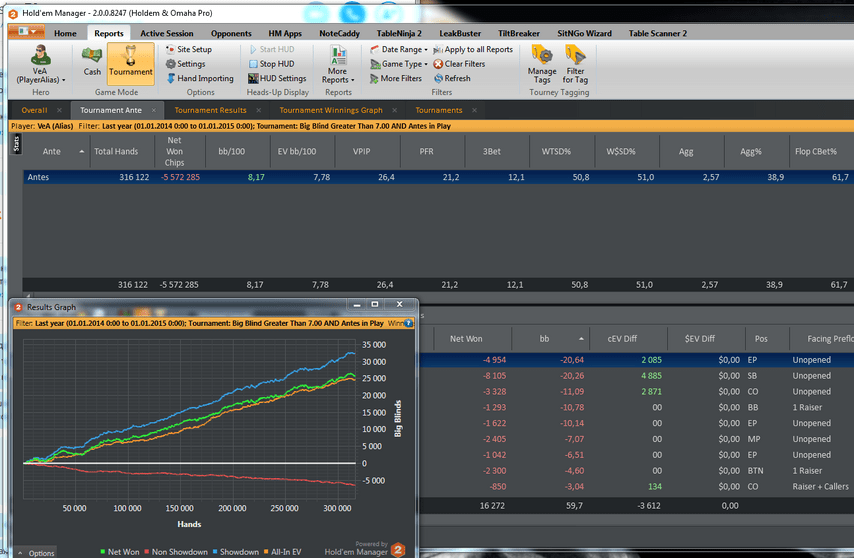
Task: Open More Filters
Action: click(396, 78)
